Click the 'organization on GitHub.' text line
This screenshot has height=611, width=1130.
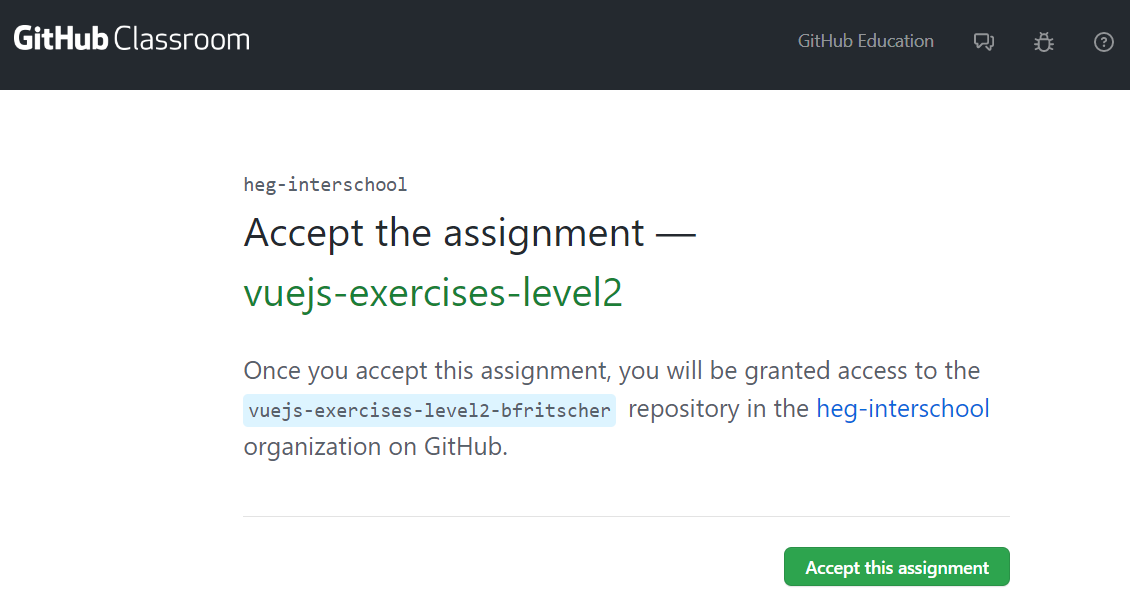[x=375, y=446]
